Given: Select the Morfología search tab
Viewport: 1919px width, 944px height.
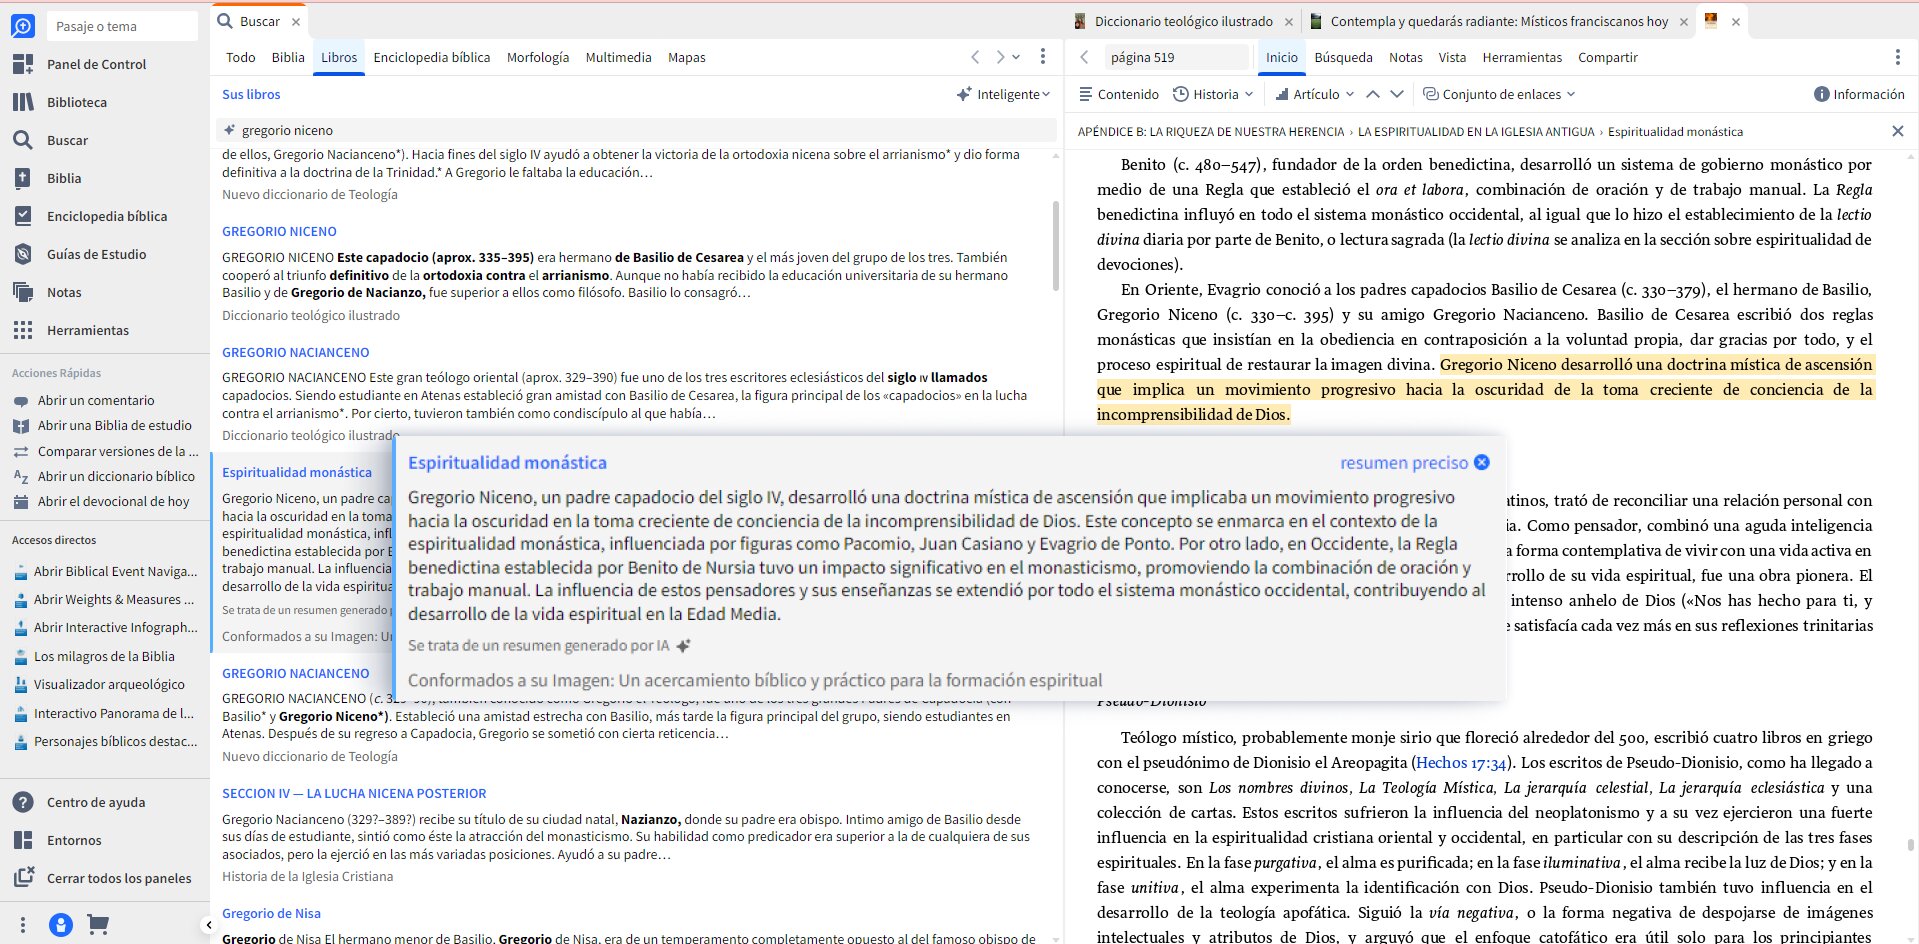Looking at the screenshot, I should [x=537, y=57].
